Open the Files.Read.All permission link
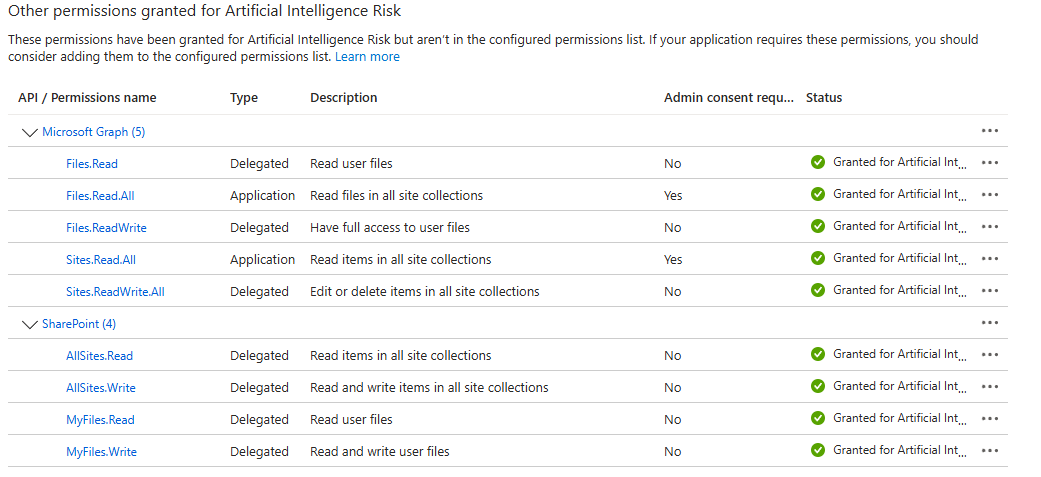 click(100, 196)
